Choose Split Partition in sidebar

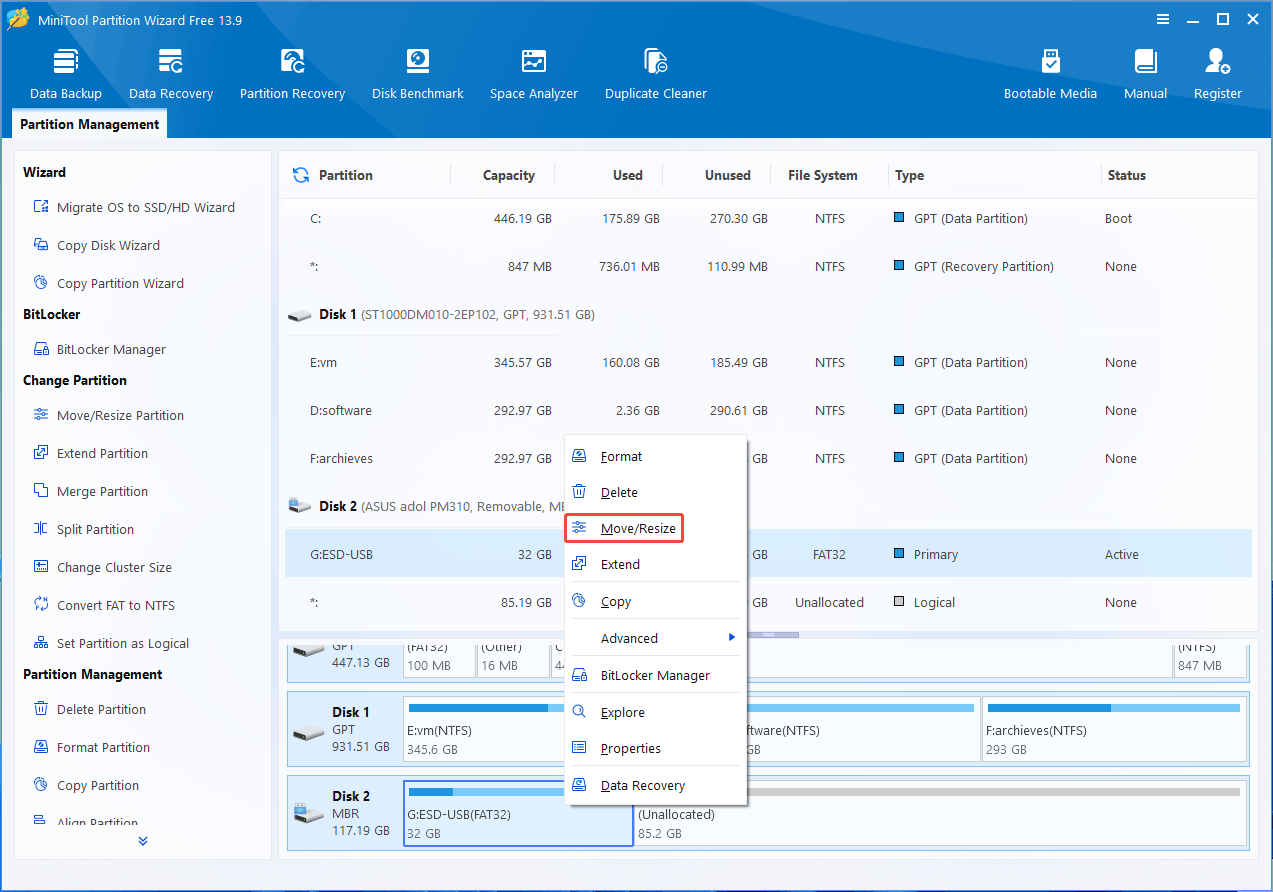[x=84, y=530]
